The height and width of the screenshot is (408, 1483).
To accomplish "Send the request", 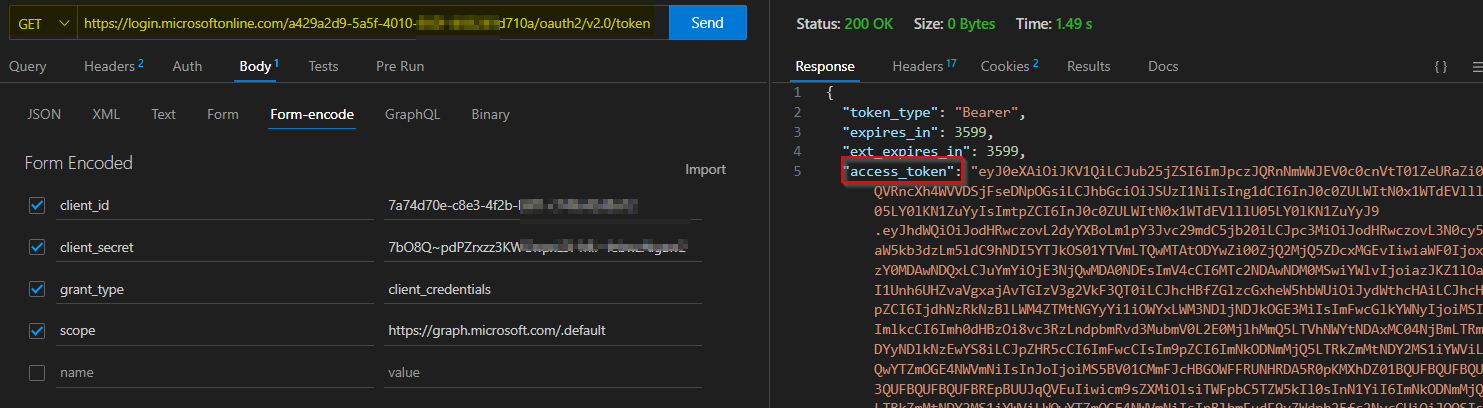I will point(707,22).
